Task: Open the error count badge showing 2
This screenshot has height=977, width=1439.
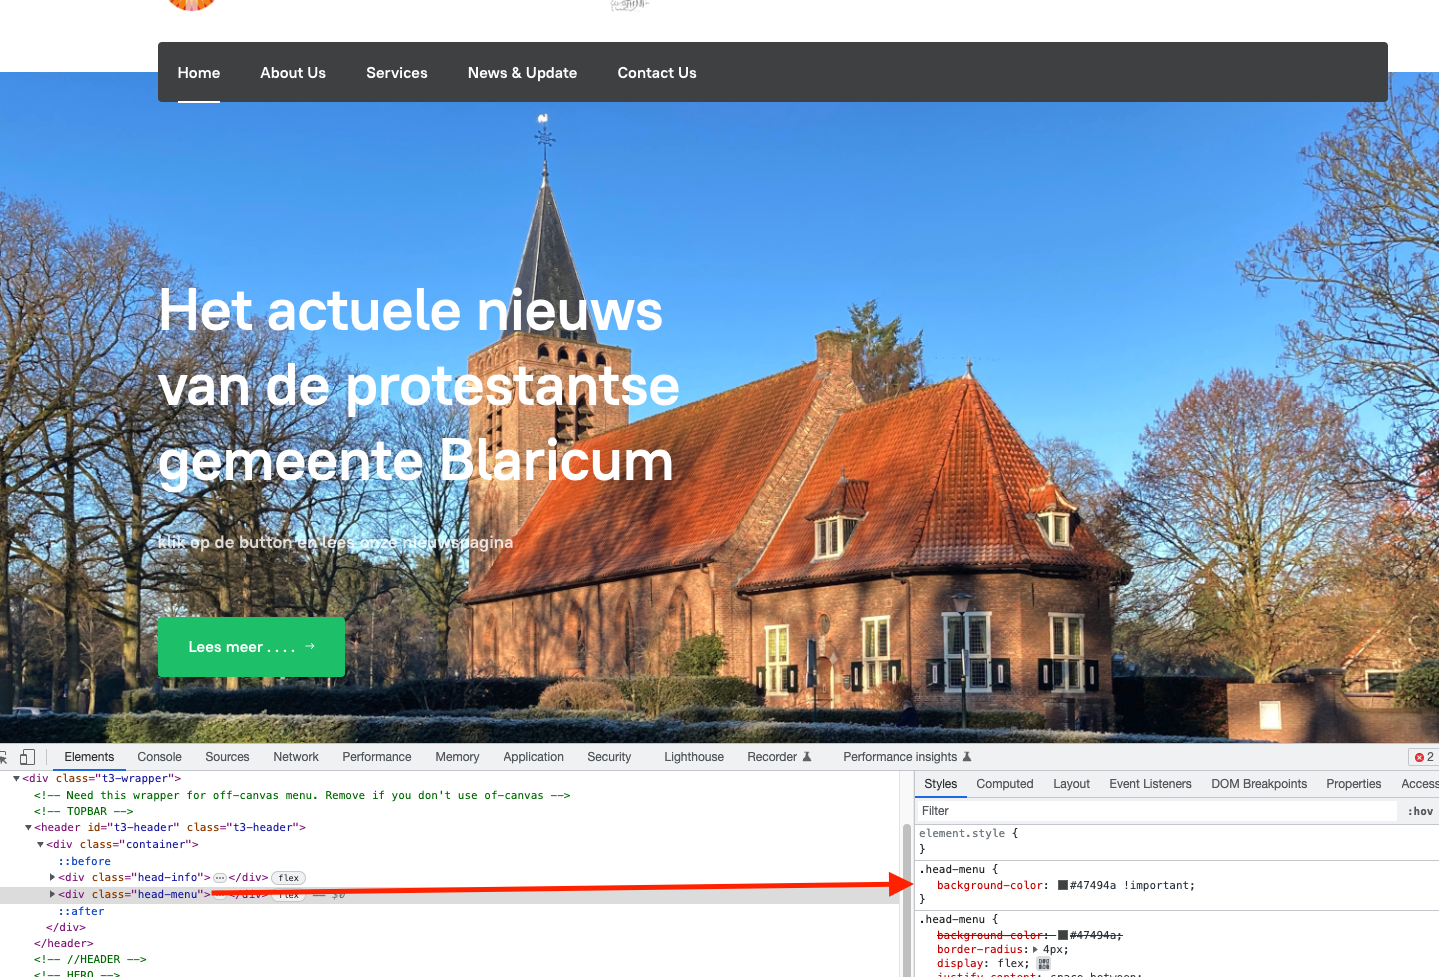Action: coord(1423,757)
